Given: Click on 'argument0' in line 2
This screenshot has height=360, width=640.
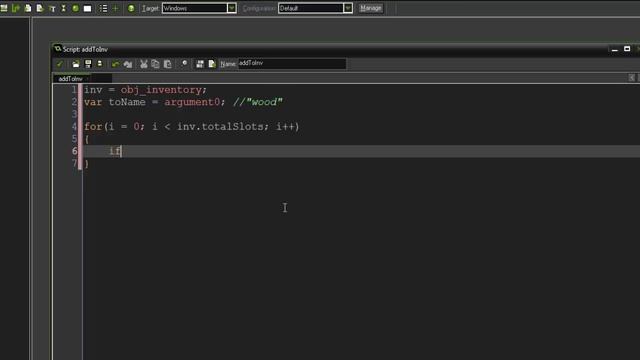Looking at the screenshot, I should [192, 102].
